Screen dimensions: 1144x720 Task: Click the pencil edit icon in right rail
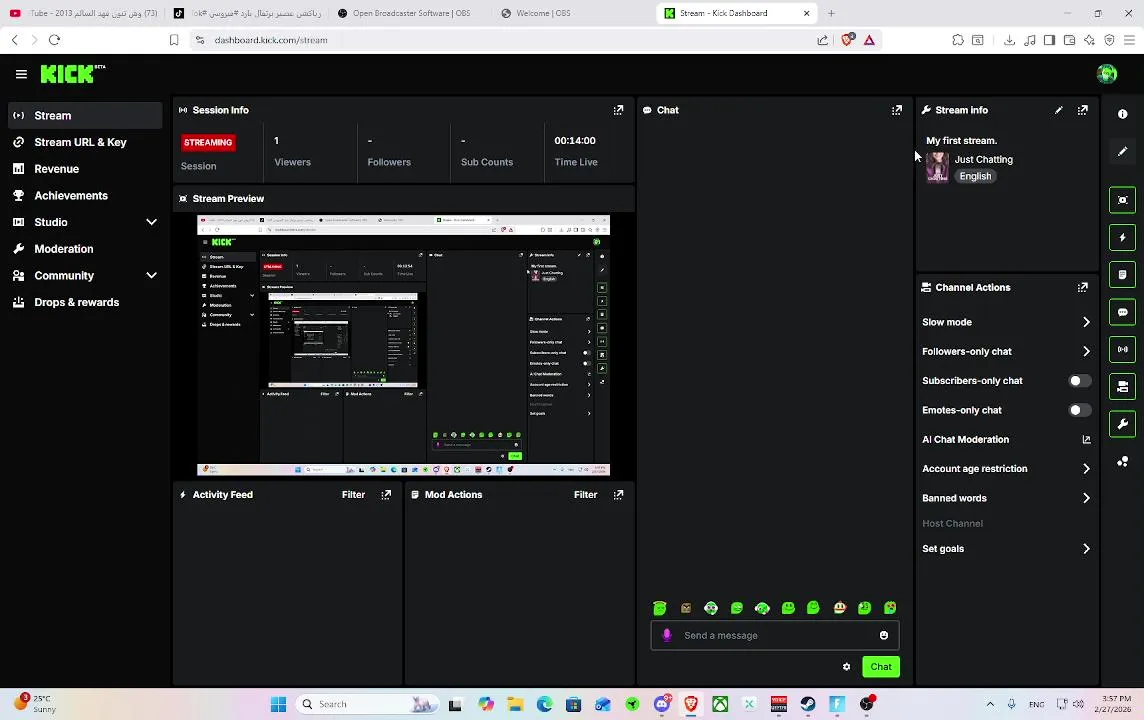1122,152
